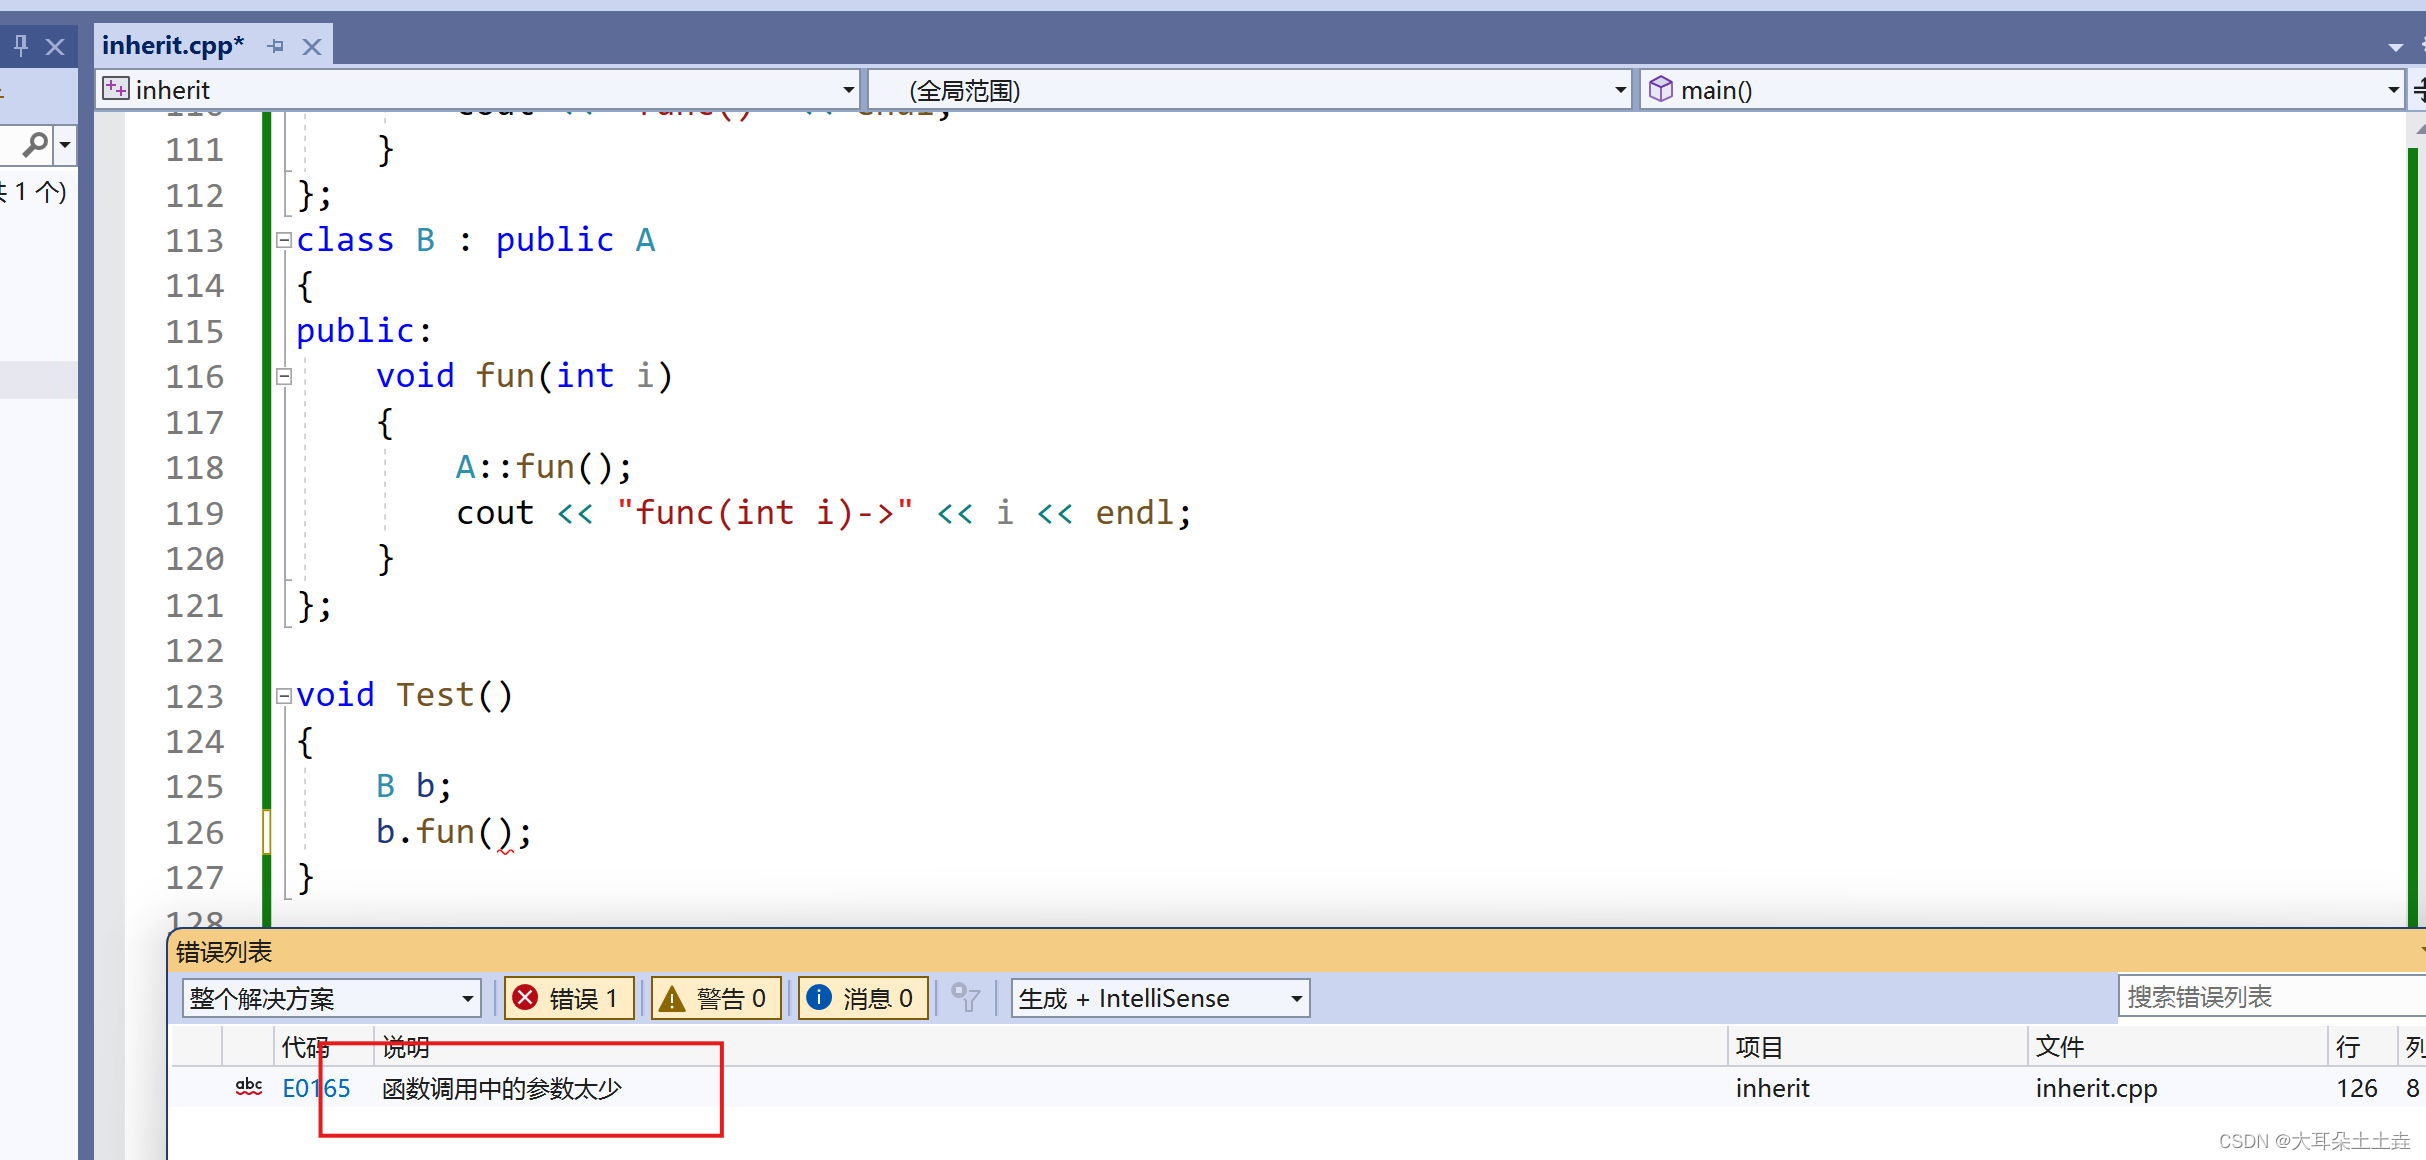This screenshot has width=2426, height=1160.
Task: Collapse the Test() function at line 123
Action: (284, 696)
